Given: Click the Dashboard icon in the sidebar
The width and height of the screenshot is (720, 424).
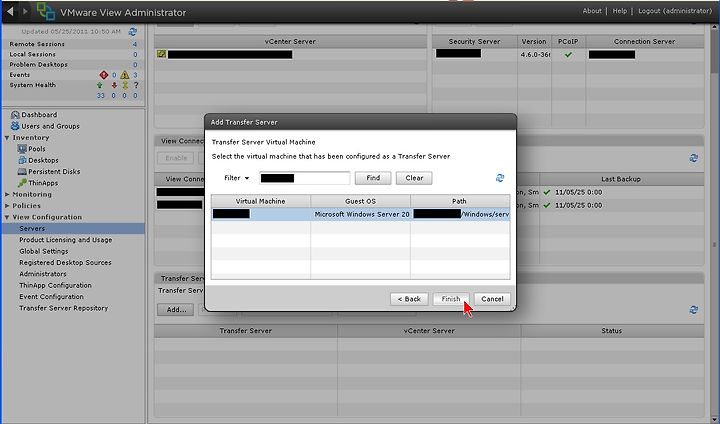Looking at the screenshot, I should coord(15,115).
